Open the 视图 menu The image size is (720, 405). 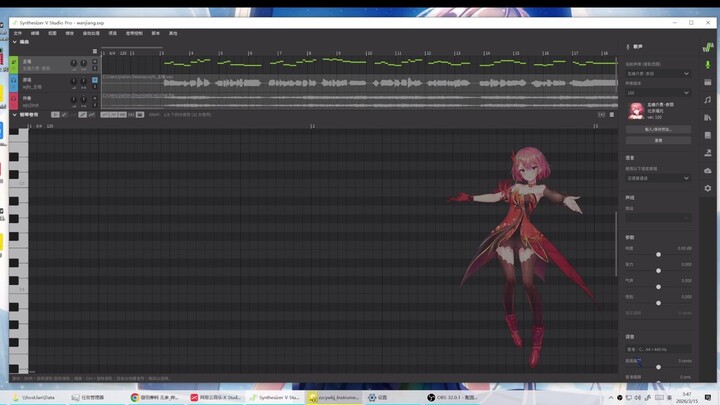[52, 34]
